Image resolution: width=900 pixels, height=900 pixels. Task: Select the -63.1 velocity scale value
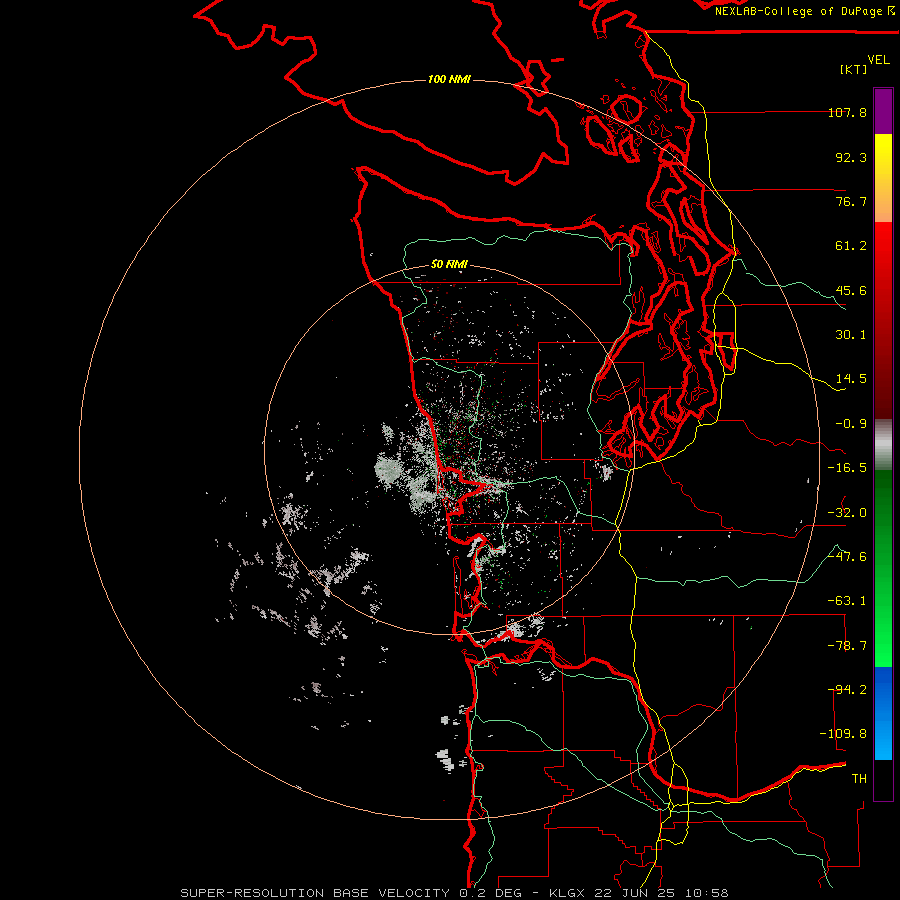(847, 601)
